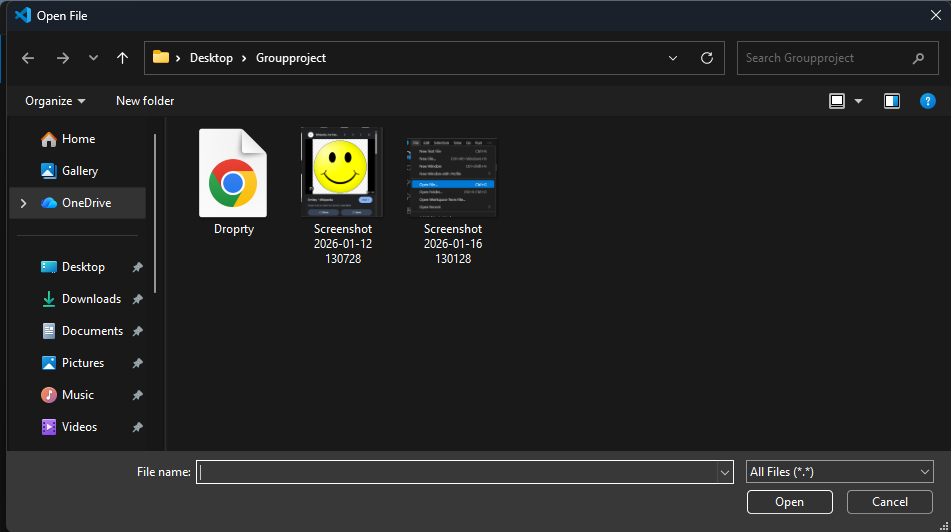Viewport: 951px width, 532px height.
Task: Click the New folder button
Action: click(145, 101)
